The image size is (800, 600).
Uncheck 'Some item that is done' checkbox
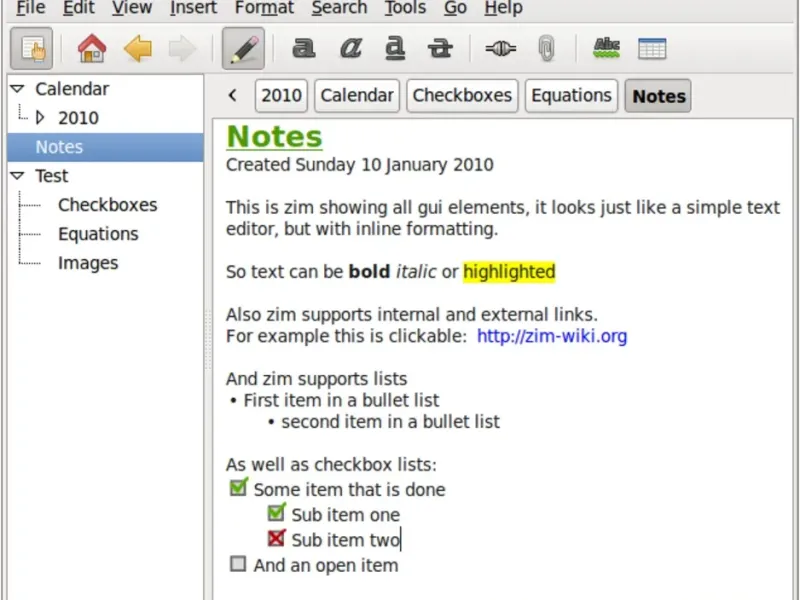pos(238,487)
